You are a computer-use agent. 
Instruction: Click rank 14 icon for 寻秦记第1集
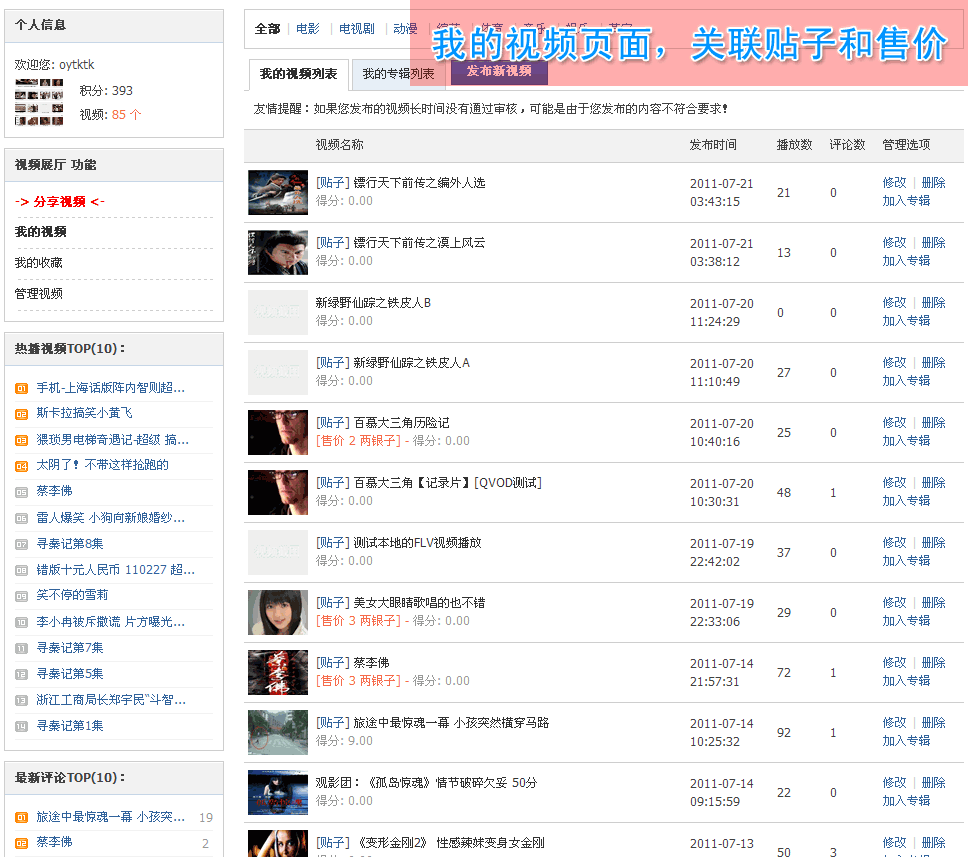(22, 726)
